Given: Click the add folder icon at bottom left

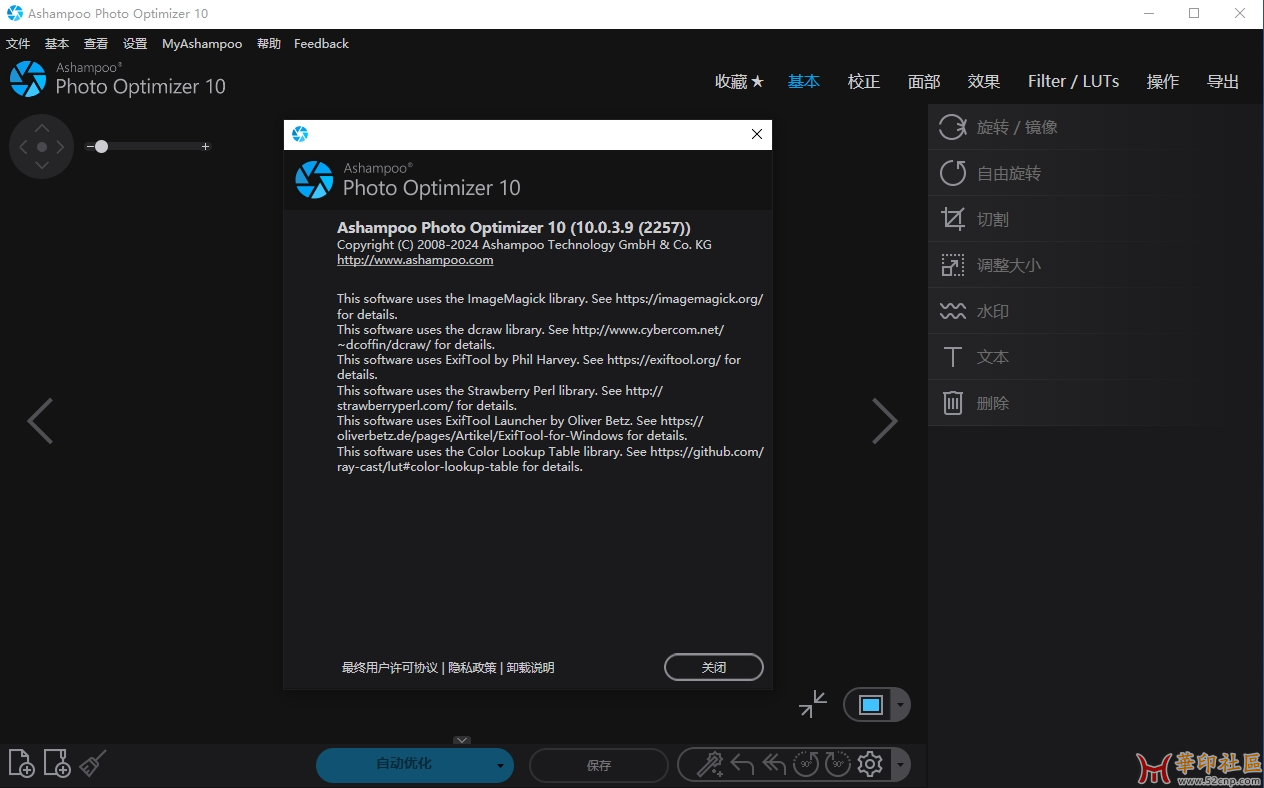Looking at the screenshot, I should [x=57, y=763].
